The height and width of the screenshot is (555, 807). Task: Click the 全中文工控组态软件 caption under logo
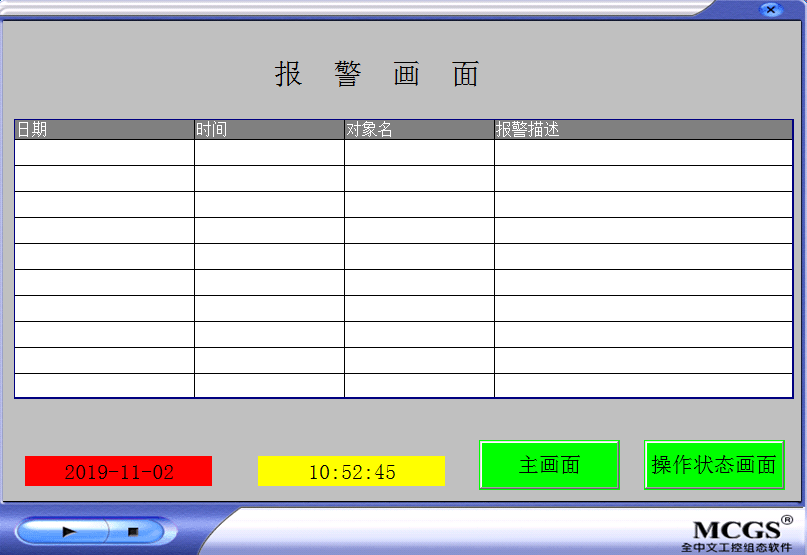735,547
